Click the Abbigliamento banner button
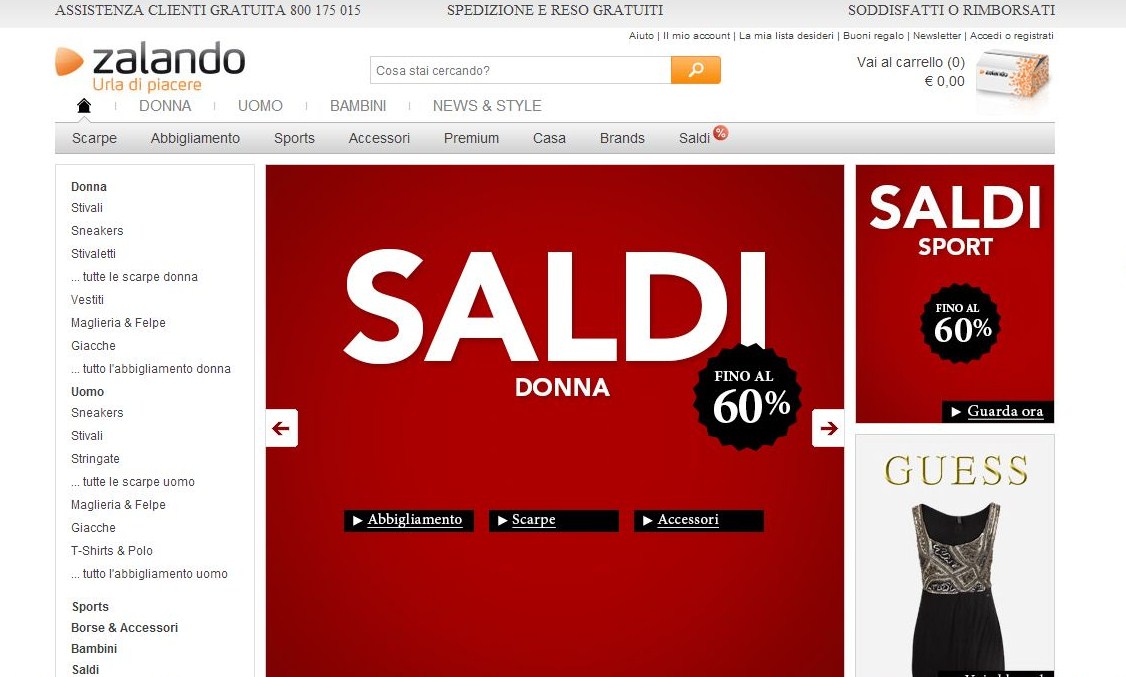The image size is (1126, 677). coord(409,520)
